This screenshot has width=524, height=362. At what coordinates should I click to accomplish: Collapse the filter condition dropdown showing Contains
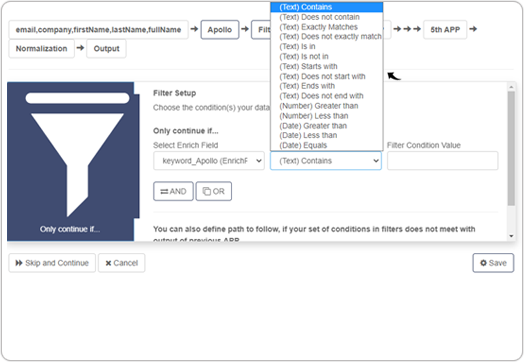point(326,161)
